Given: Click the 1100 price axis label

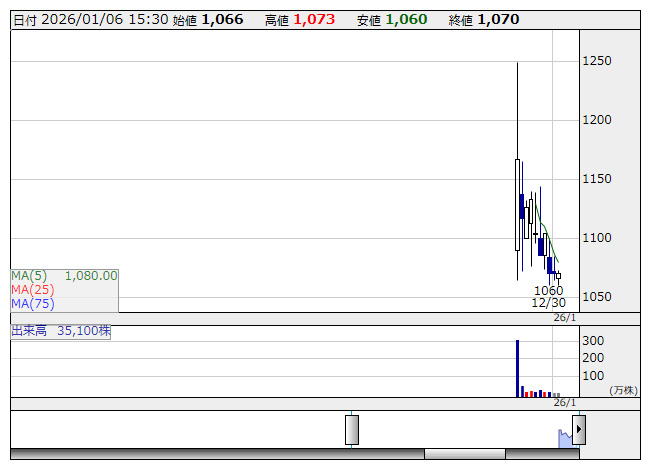Looking at the screenshot, I should (x=597, y=238).
